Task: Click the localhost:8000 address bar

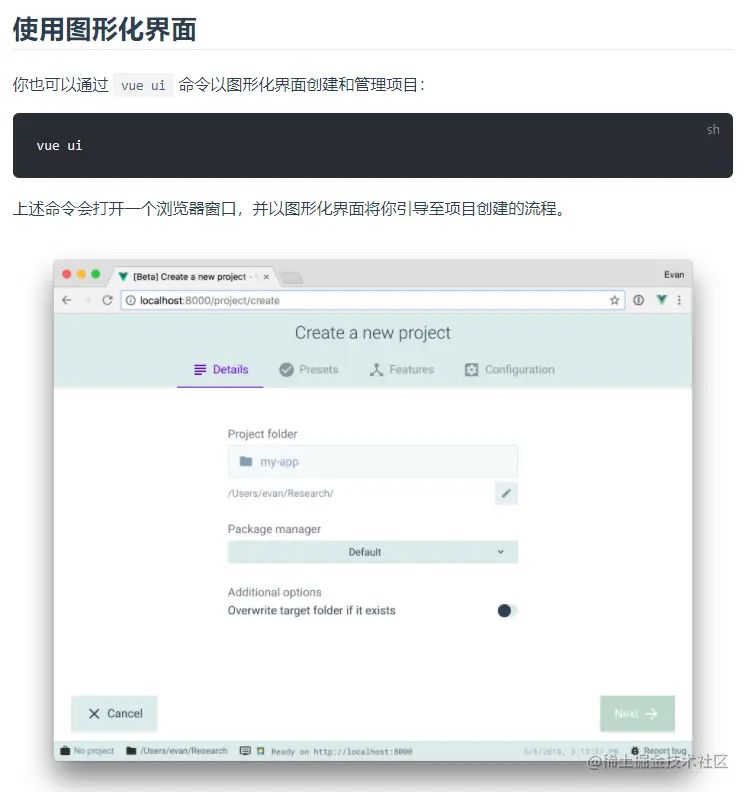Action: [373, 300]
